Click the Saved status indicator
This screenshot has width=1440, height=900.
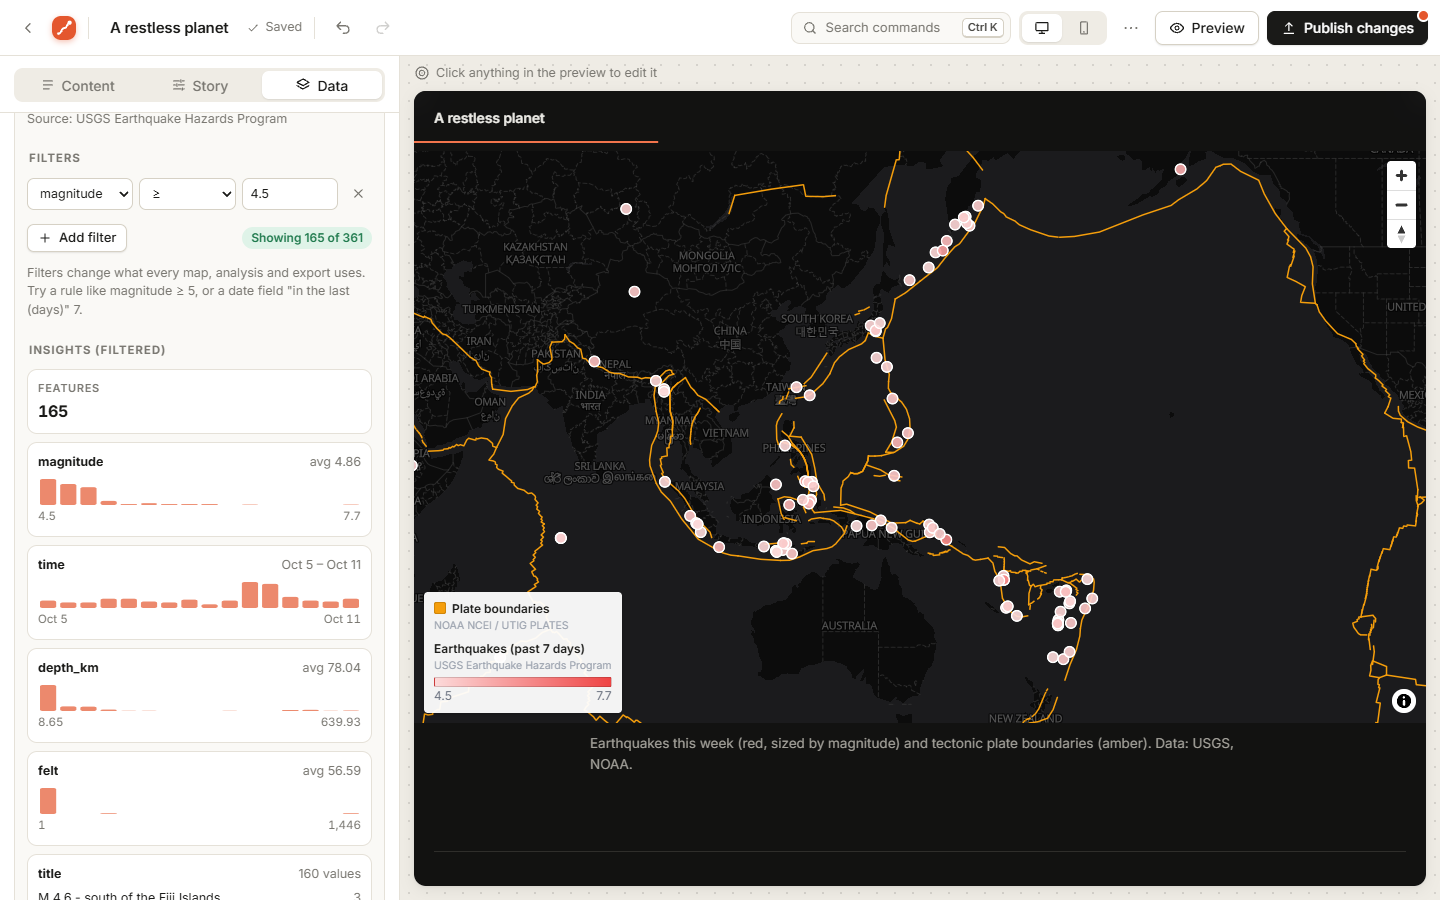tap(275, 28)
